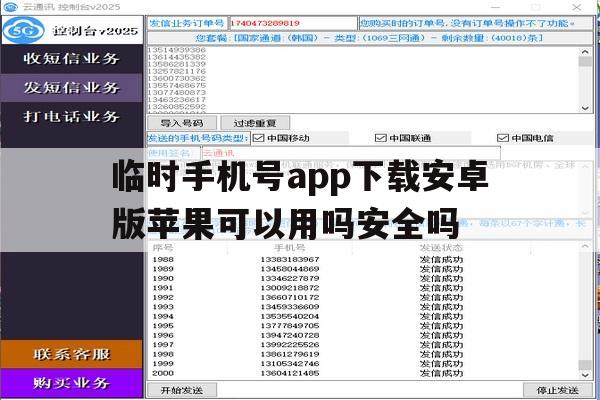Click the 发送的手机号码类型 label

[198, 138]
